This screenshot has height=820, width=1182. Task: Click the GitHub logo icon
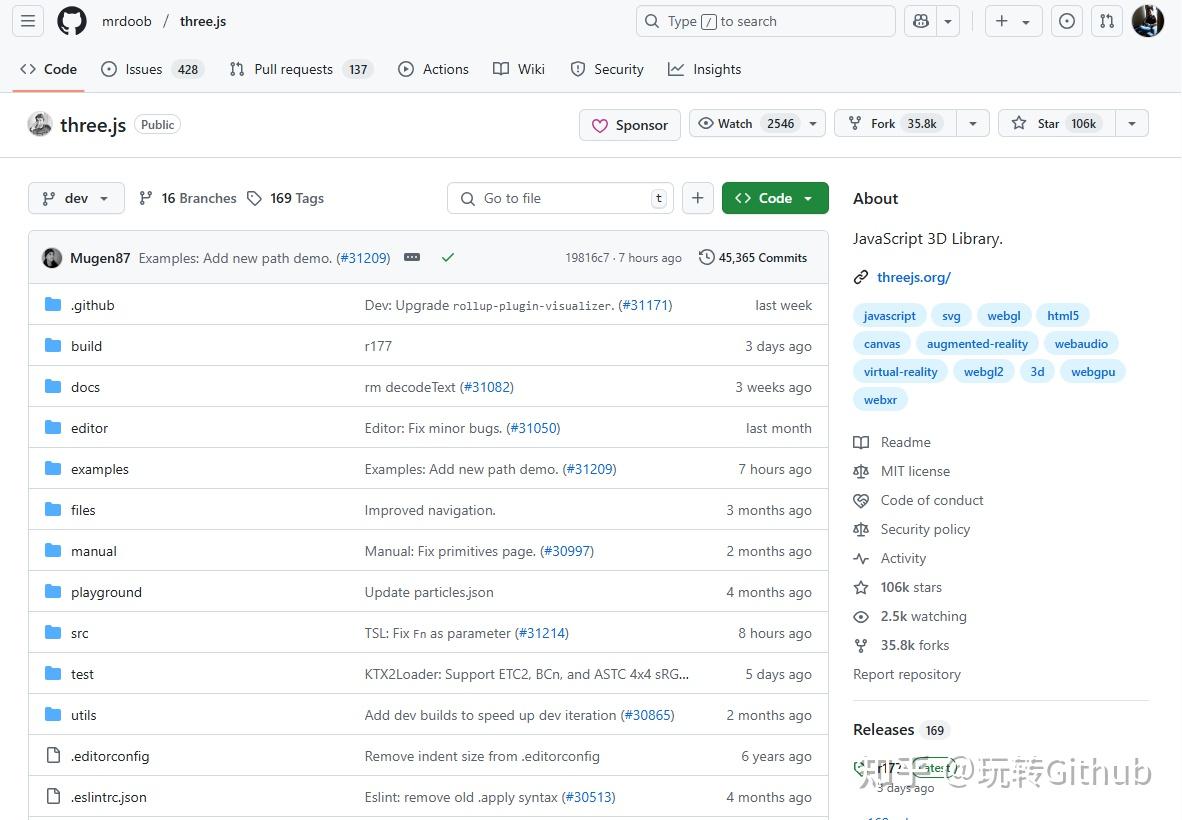(x=72, y=21)
